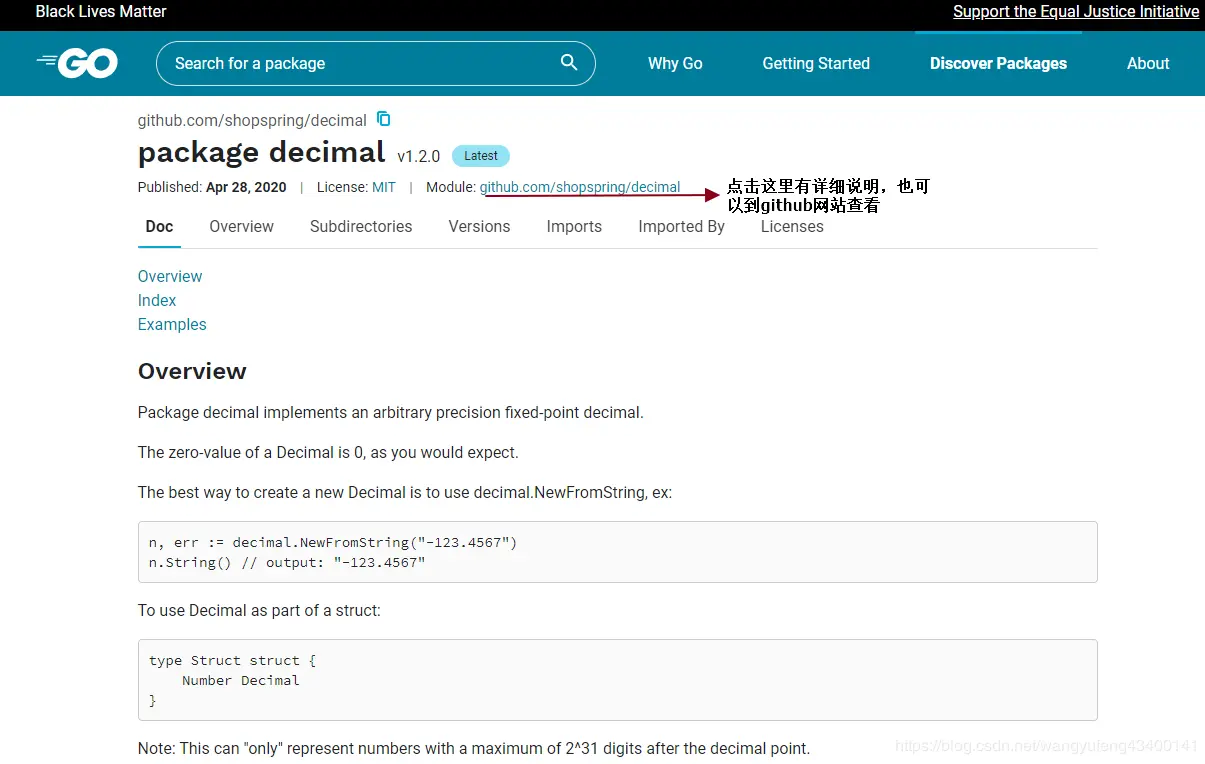The height and width of the screenshot is (764, 1205).
Task: Click the Black Lives Matter banner text
Action: coord(101,12)
